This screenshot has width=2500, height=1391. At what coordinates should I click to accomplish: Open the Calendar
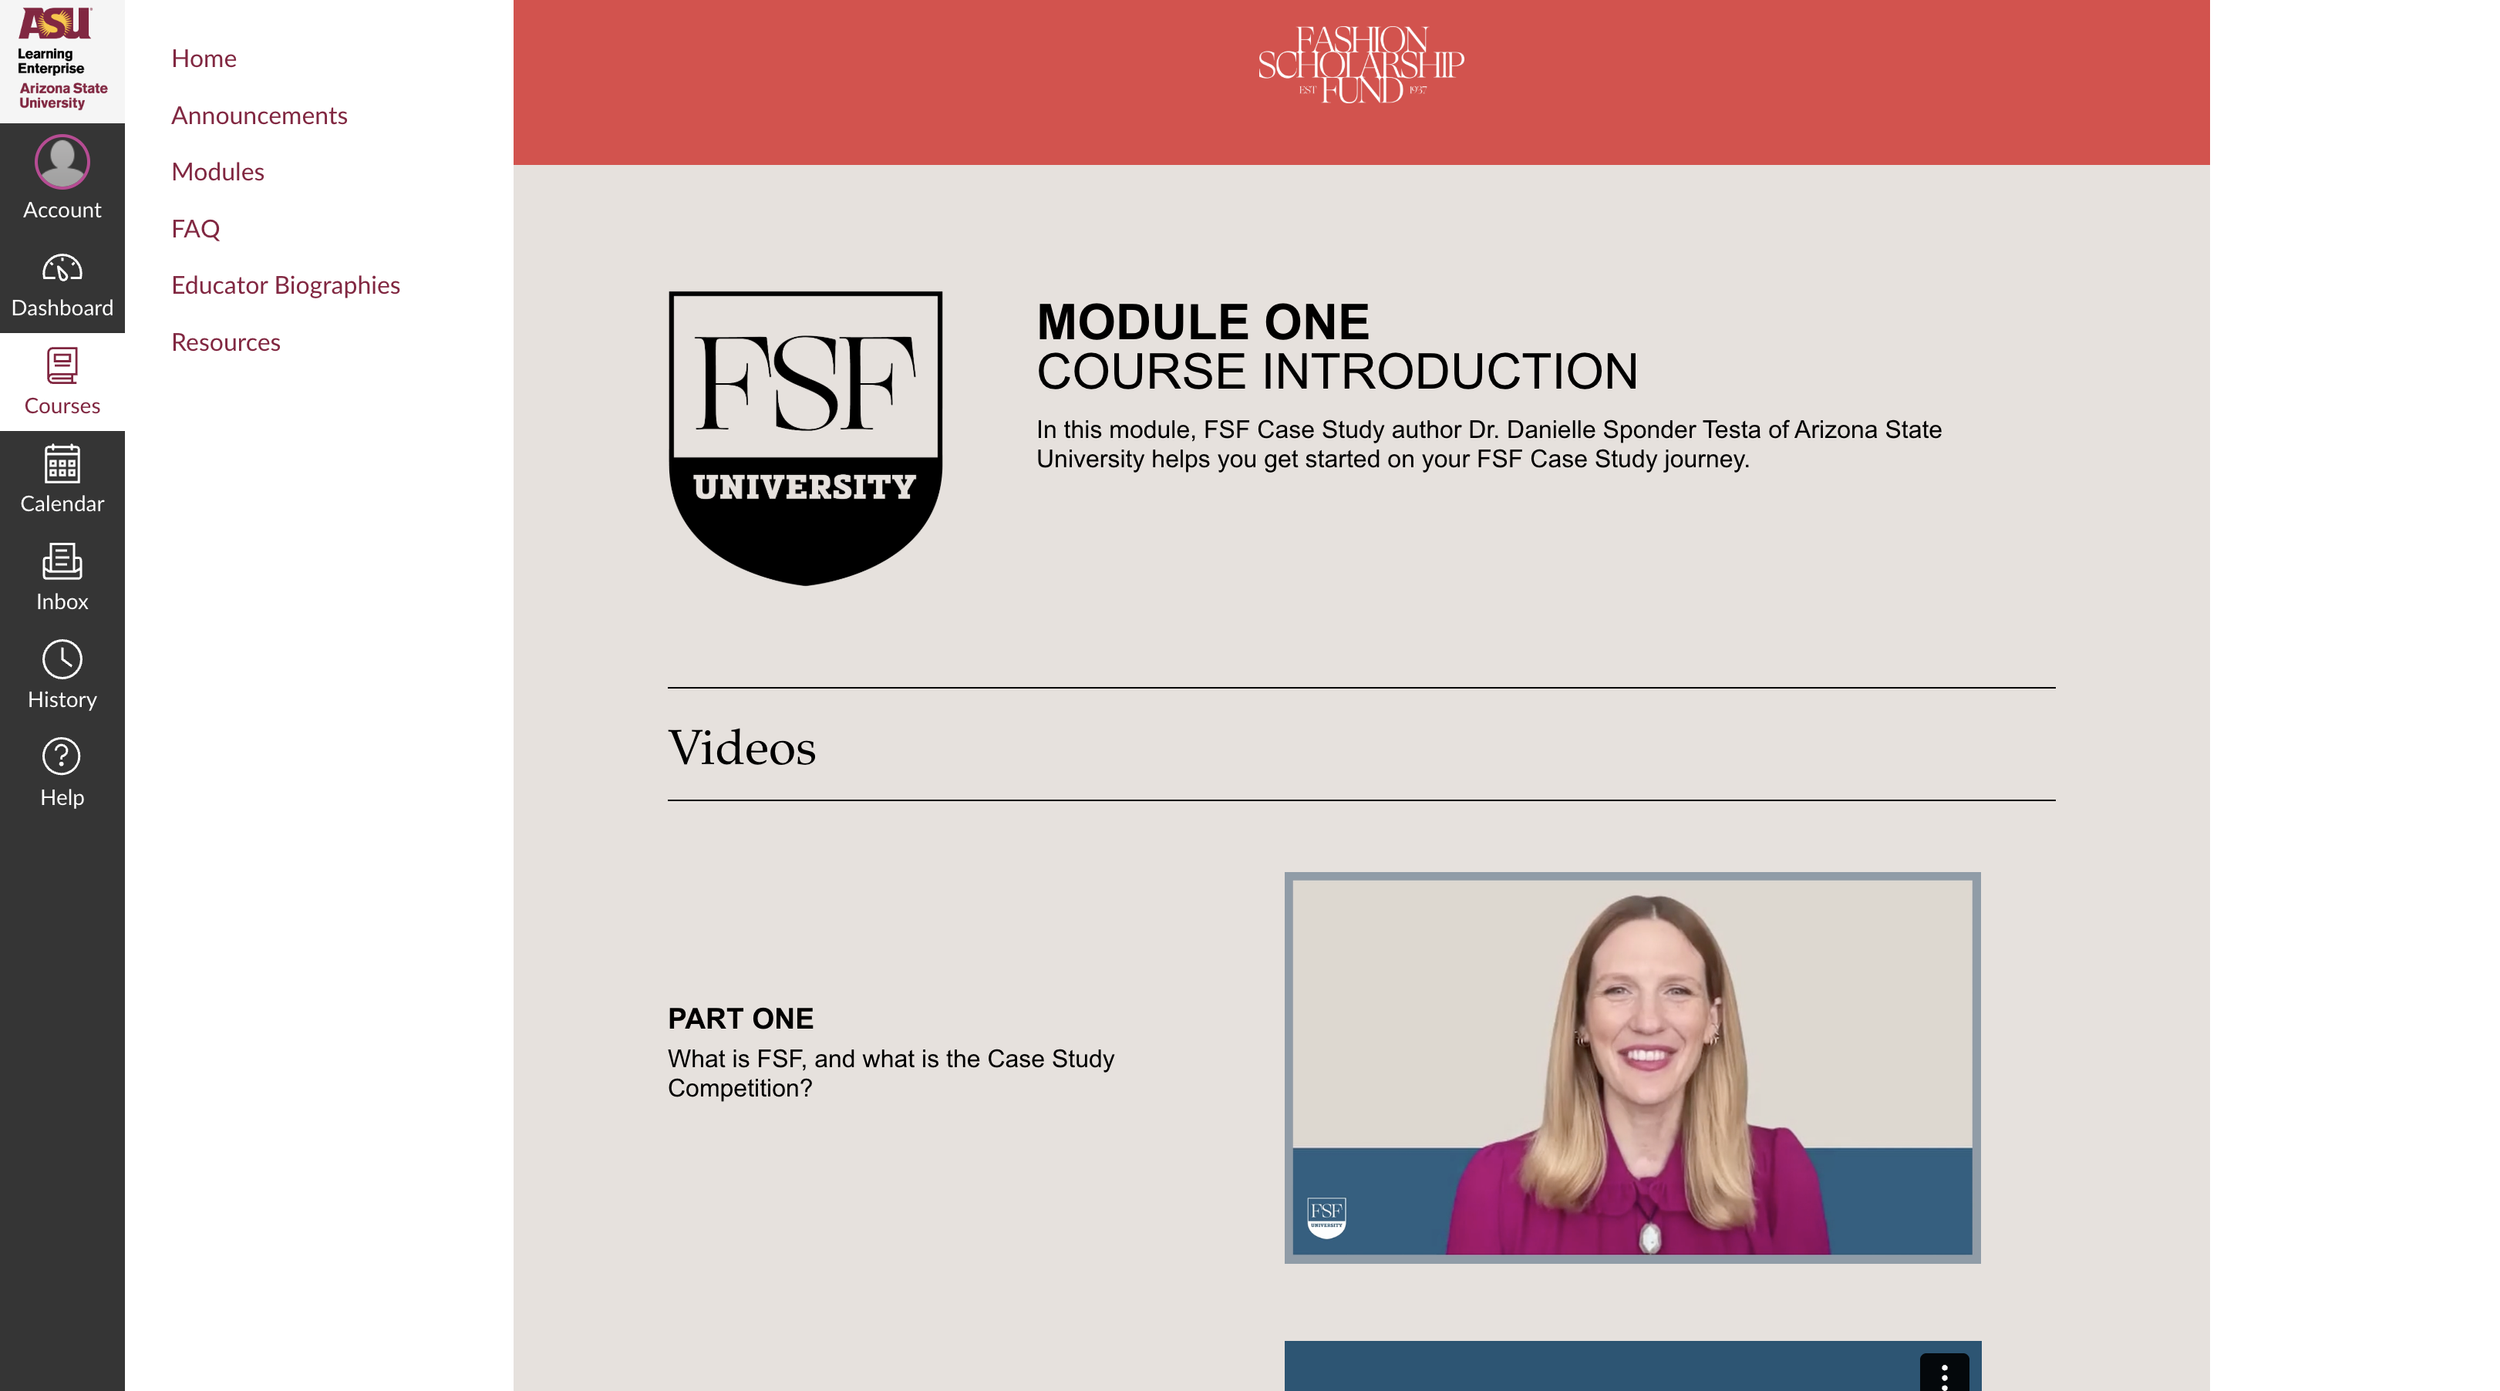coord(62,480)
